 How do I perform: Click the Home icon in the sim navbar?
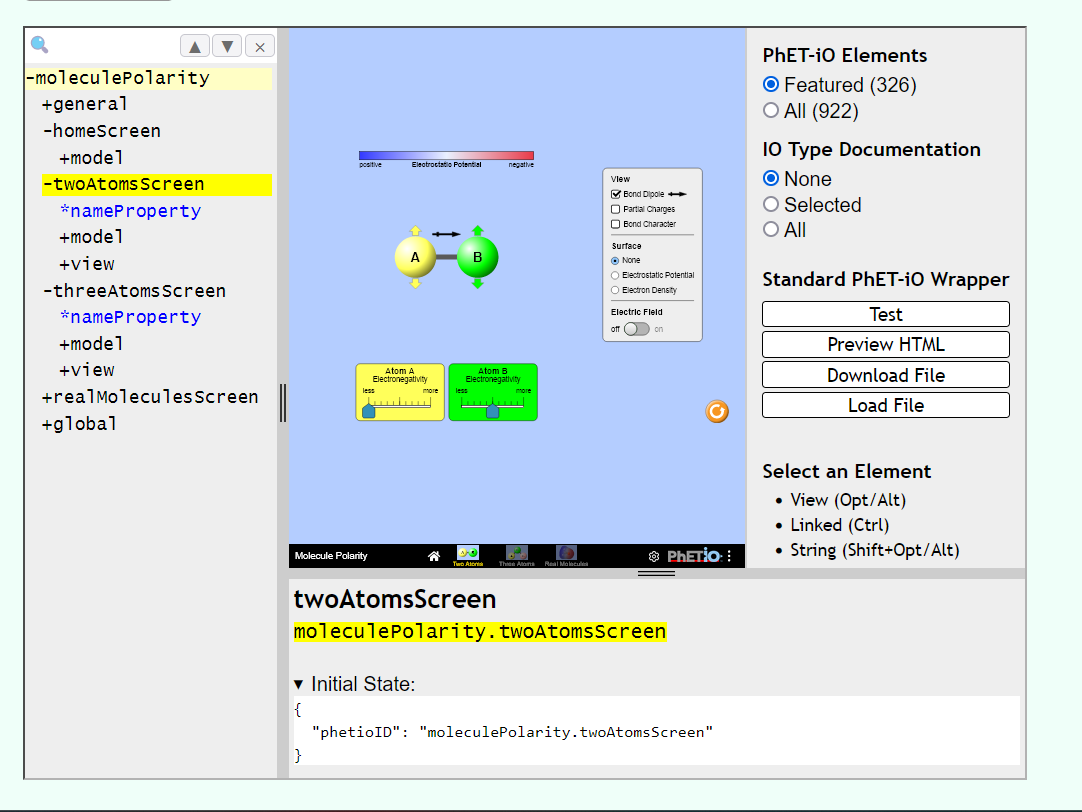coord(435,553)
